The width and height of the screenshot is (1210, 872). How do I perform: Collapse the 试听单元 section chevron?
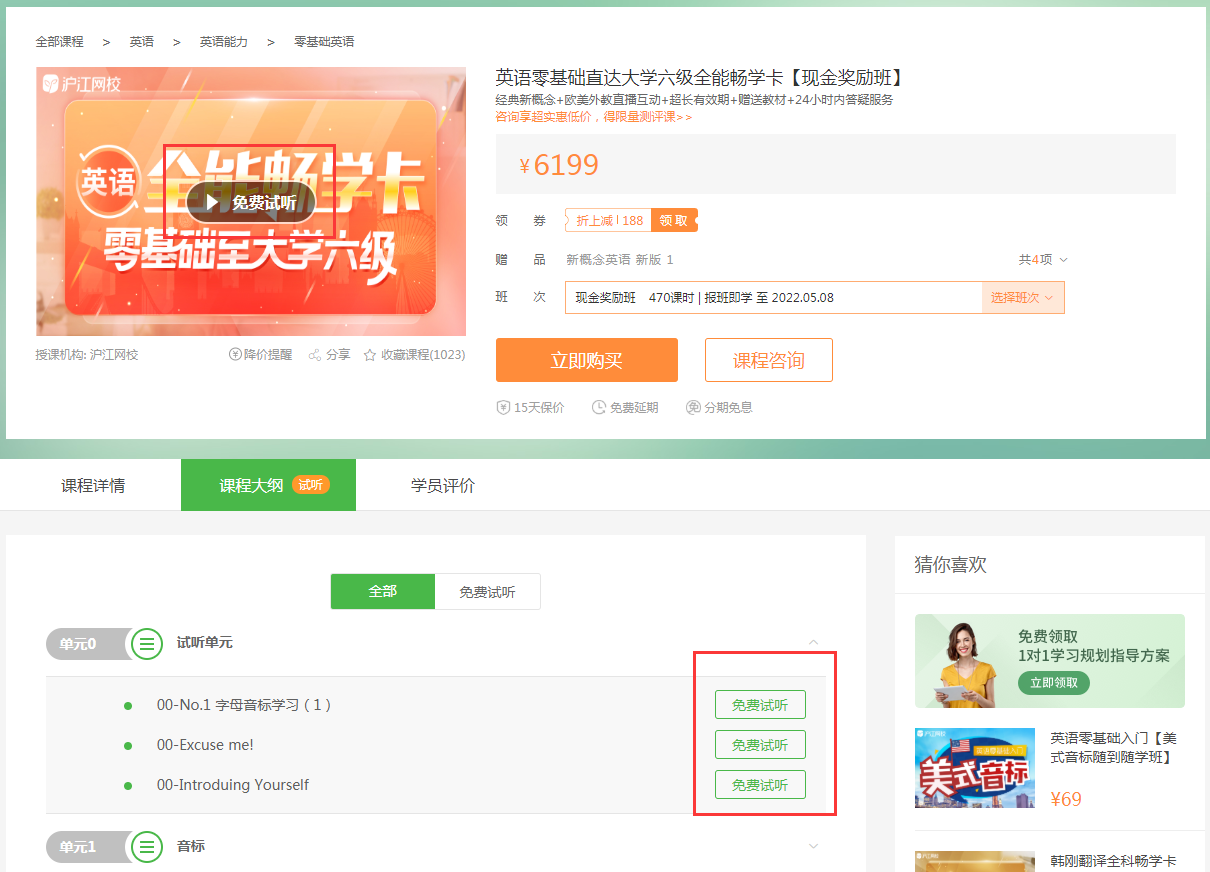[813, 643]
